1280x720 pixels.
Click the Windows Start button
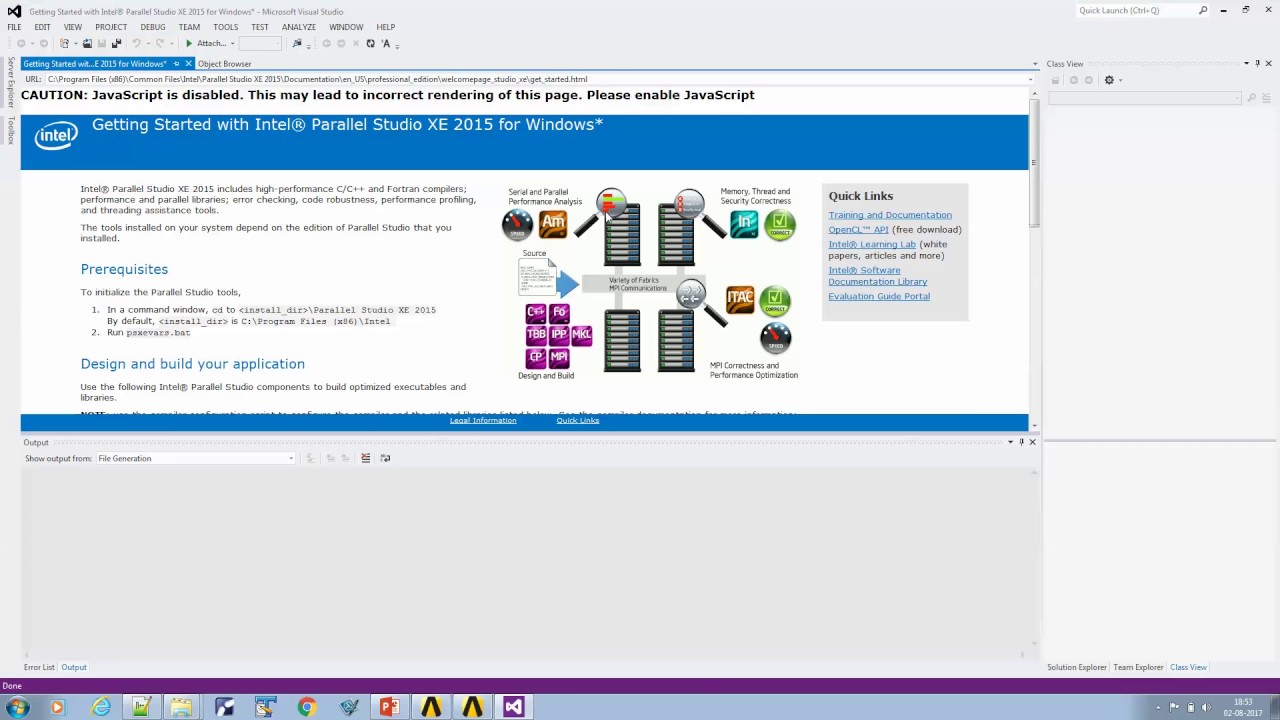[17, 707]
